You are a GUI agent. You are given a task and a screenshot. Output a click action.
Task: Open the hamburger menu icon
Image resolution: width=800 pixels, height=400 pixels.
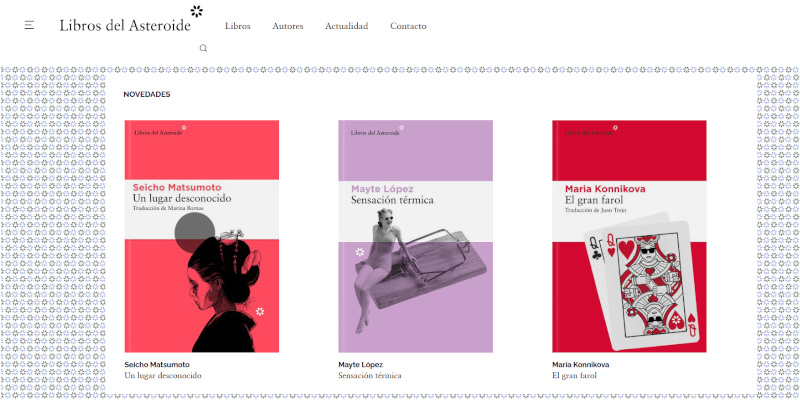(x=29, y=25)
